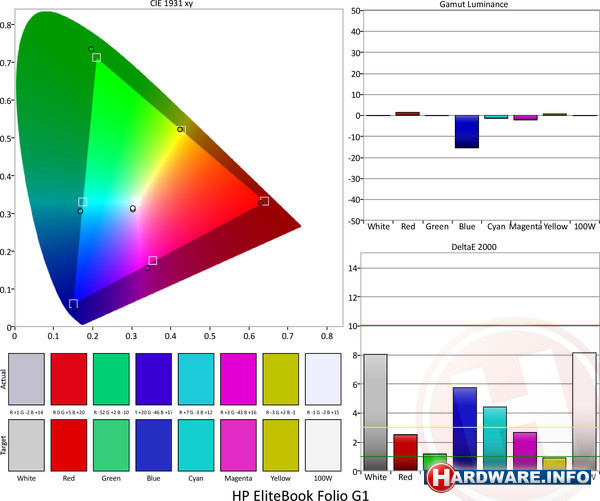Select the 'R+7 G-3 B+12' value text
The image size is (600, 501).
click(x=196, y=413)
